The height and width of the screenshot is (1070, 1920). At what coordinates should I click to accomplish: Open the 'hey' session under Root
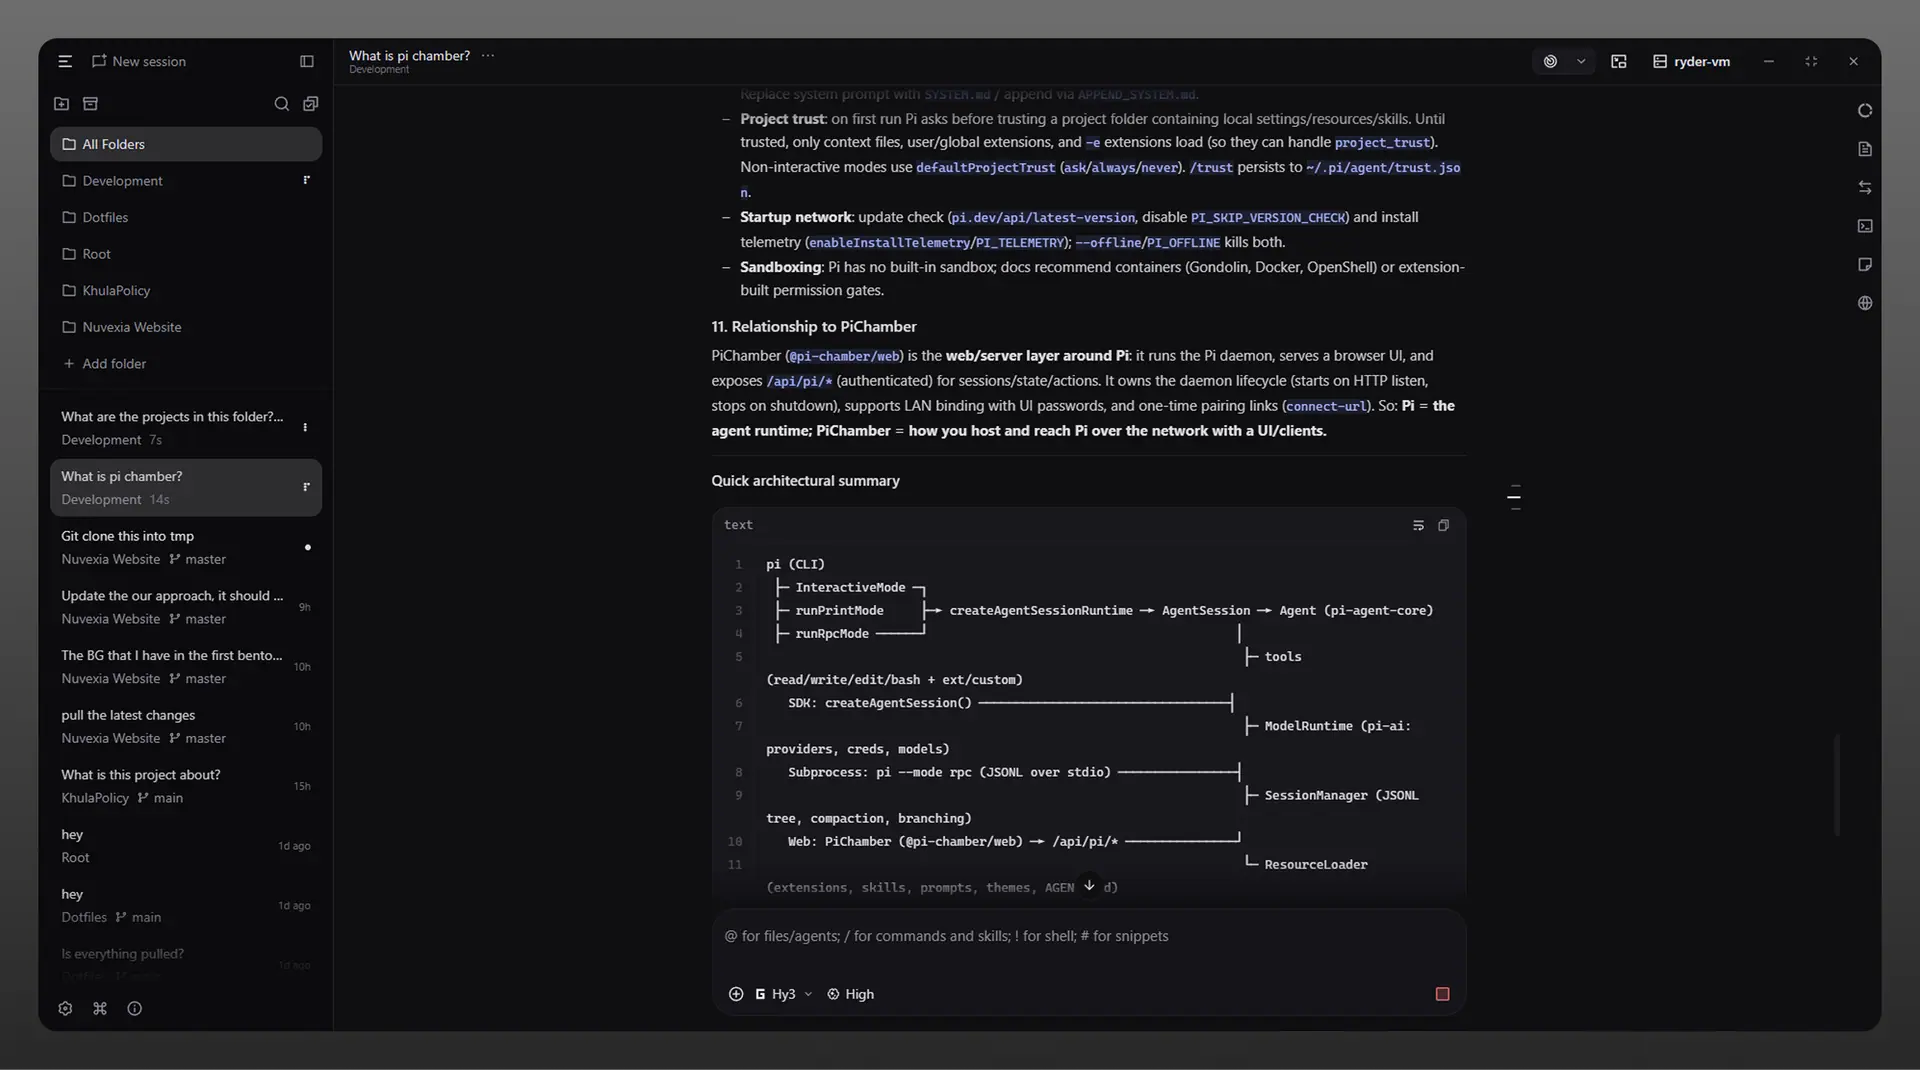tap(186, 846)
